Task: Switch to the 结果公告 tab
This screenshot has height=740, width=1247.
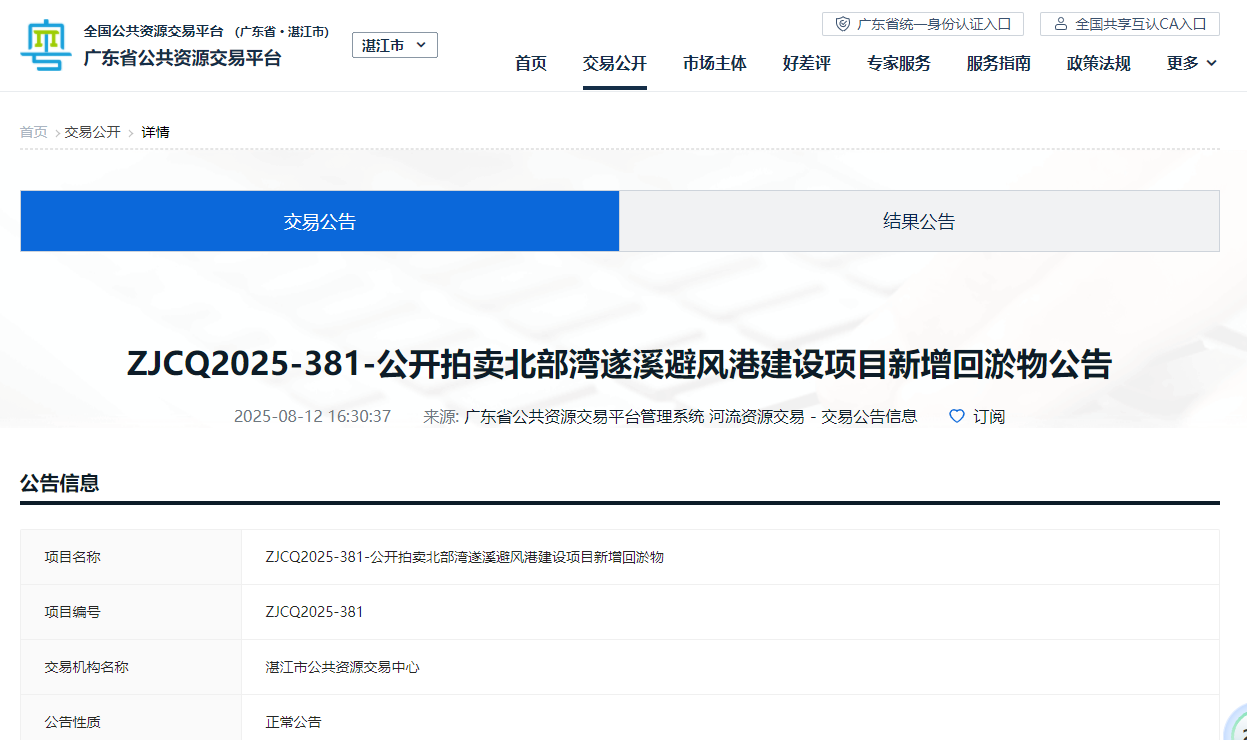Action: click(919, 221)
